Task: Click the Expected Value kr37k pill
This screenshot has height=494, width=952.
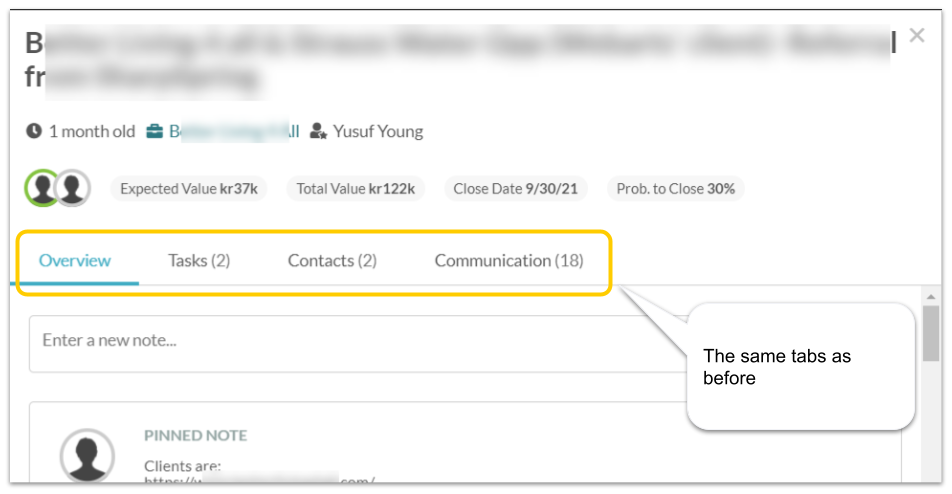Action: (x=189, y=189)
